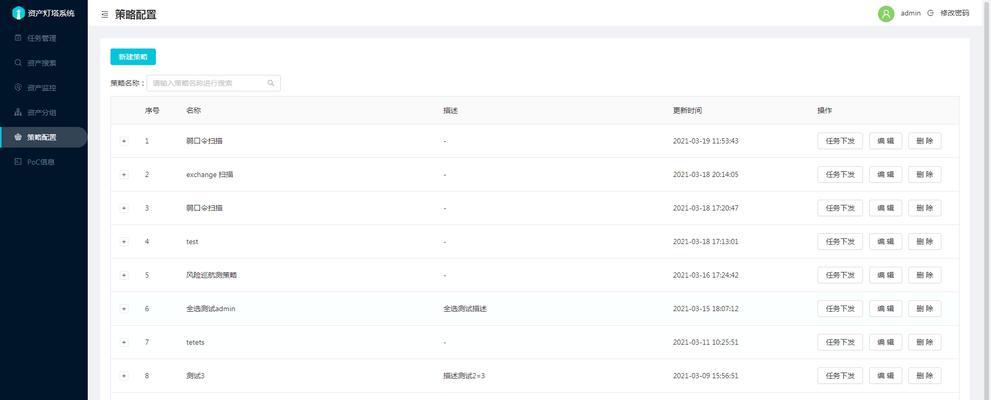Click the 更新时间 column header
The width and height of the screenshot is (991, 400).
click(687, 111)
